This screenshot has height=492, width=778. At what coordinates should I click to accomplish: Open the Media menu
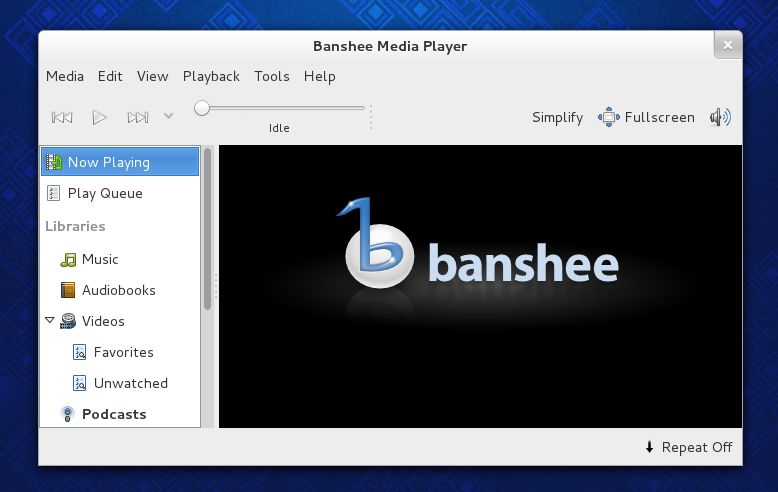click(x=65, y=76)
